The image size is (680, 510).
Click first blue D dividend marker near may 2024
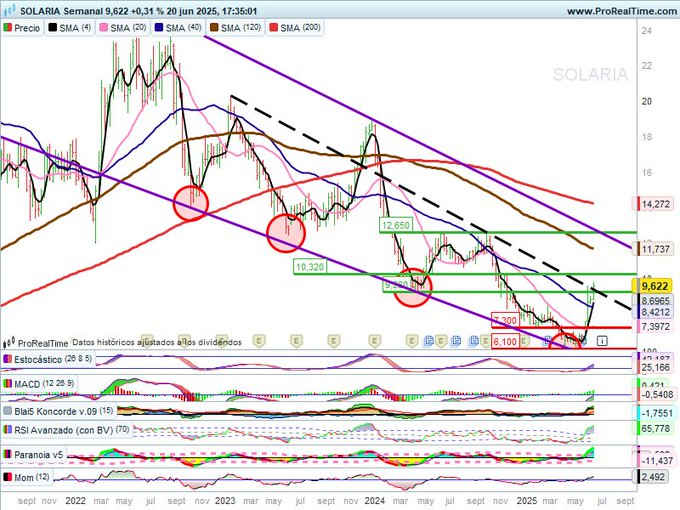[x=428, y=341]
